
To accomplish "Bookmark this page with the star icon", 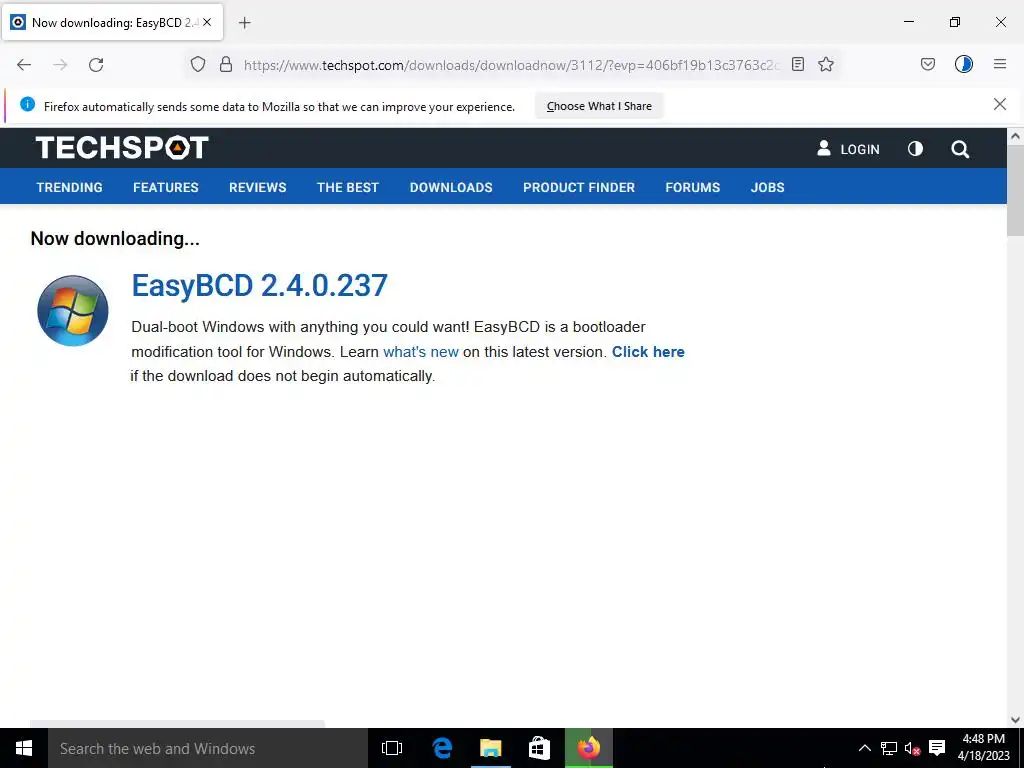I will pos(826,64).
